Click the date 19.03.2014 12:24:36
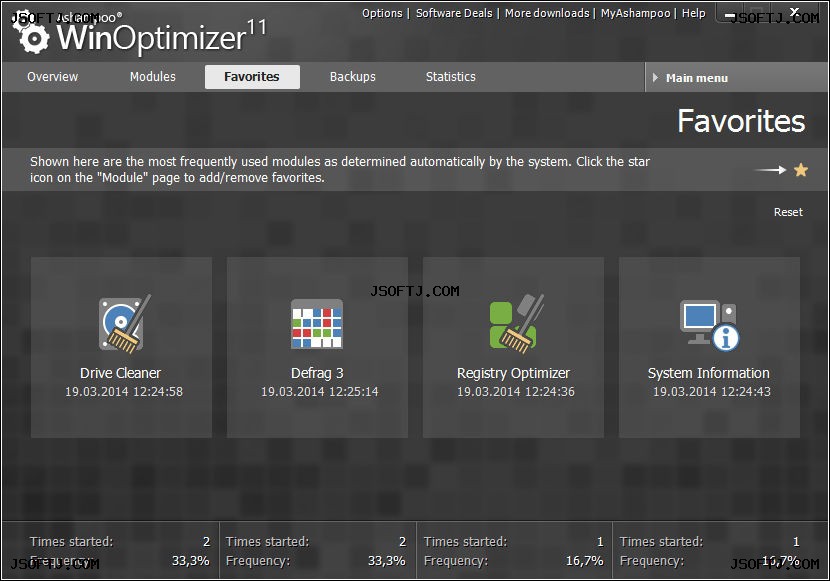 click(x=516, y=392)
